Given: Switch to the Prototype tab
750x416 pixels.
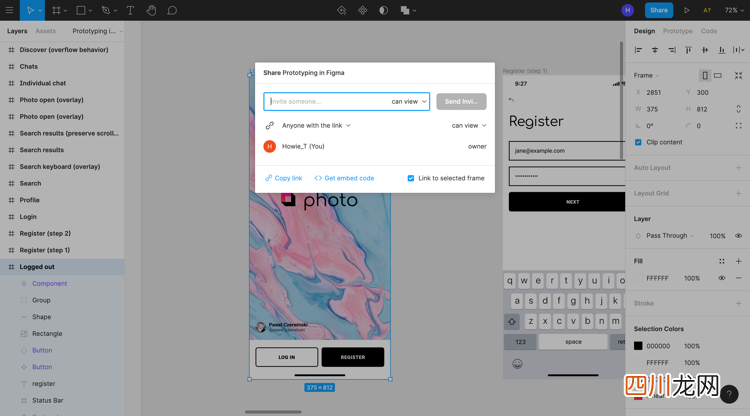Looking at the screenshot, I should tap(677, 31).
